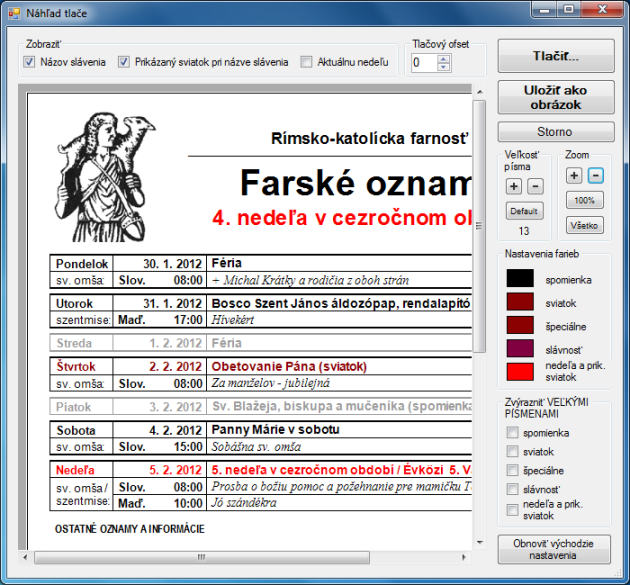The height and width of the screenshot is (585, 630).
Task: Open the black spomienka color swatch
Action: pos(520,277)
